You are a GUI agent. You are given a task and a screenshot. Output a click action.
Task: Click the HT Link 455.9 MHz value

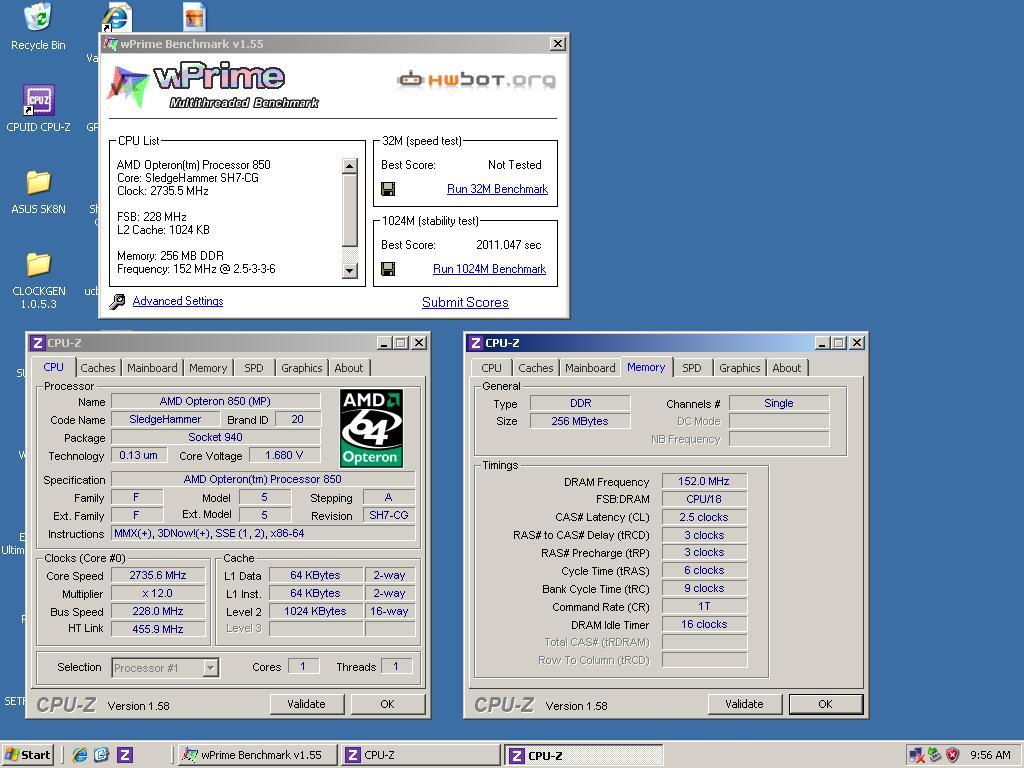pos(158,629)
